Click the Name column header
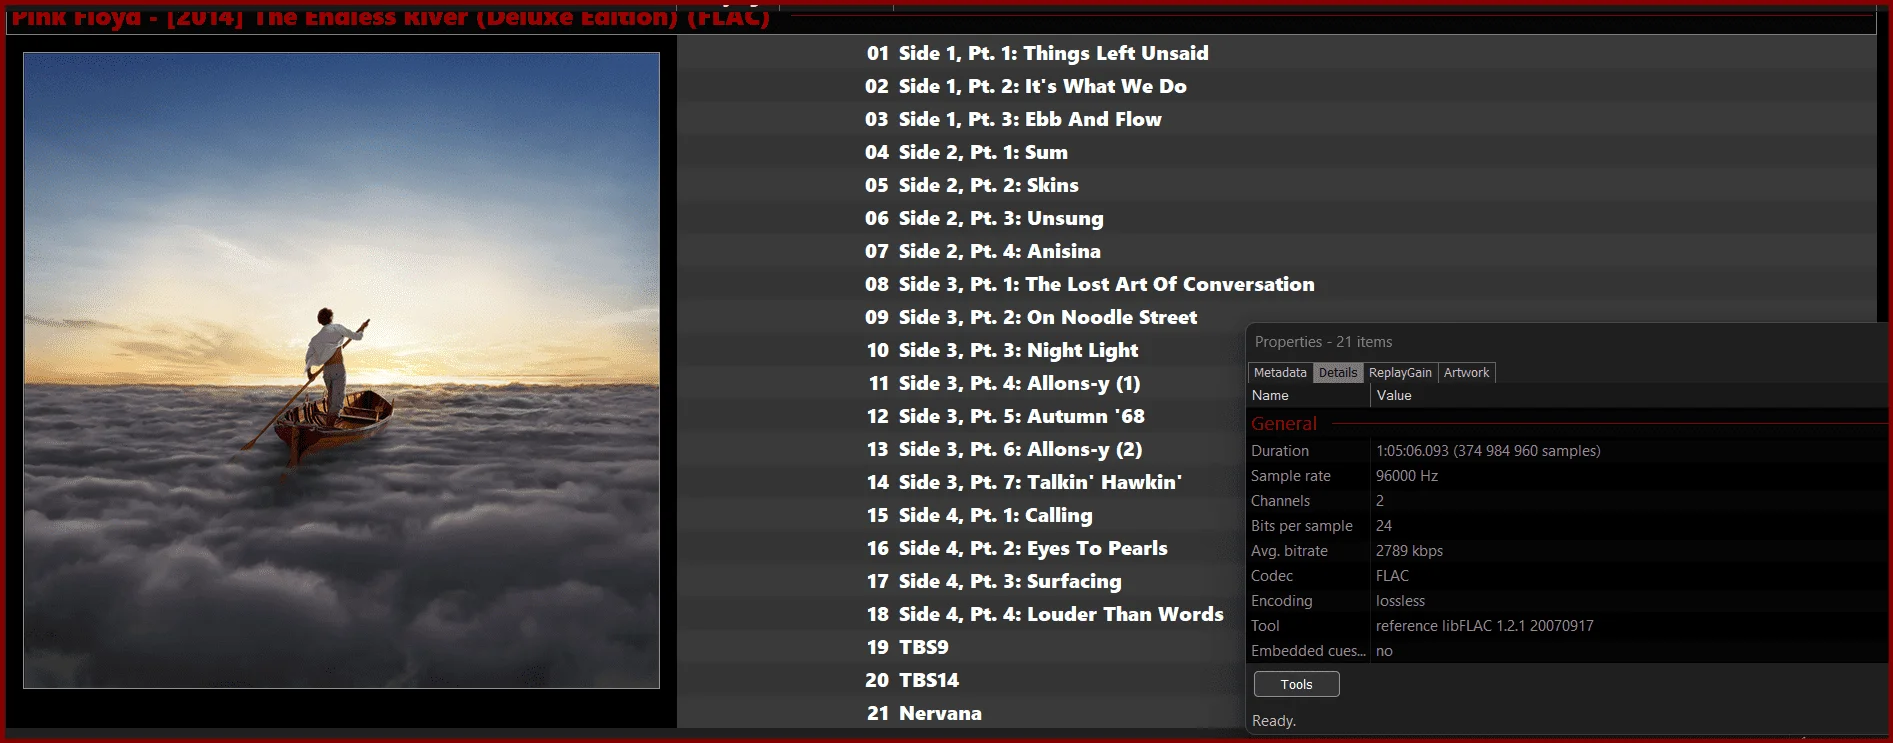Screen dimensions: 1893x743 (1308, 396)
